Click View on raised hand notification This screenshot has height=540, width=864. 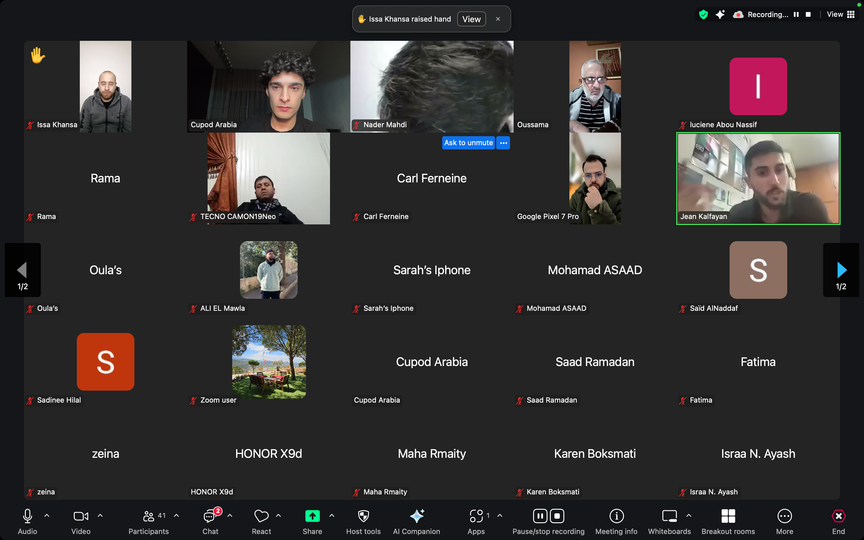click(x=471, y=19)
